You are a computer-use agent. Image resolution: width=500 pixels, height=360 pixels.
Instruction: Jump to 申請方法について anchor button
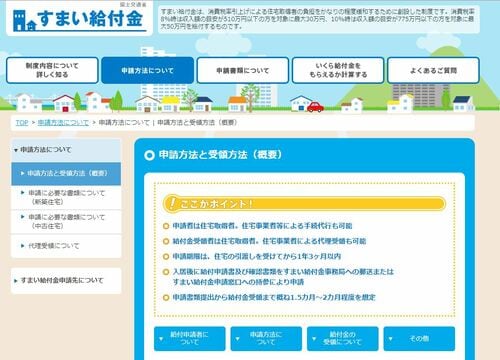click(266, 338)
